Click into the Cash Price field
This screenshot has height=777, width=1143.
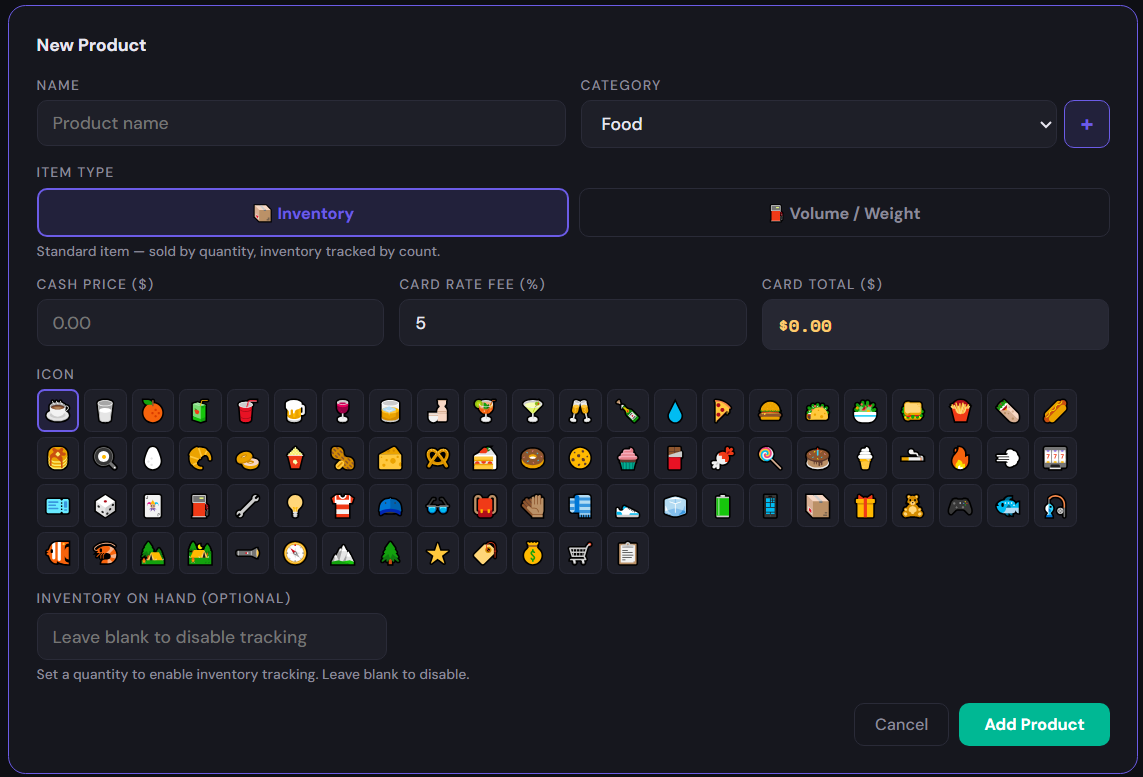[x=210, y=323]
